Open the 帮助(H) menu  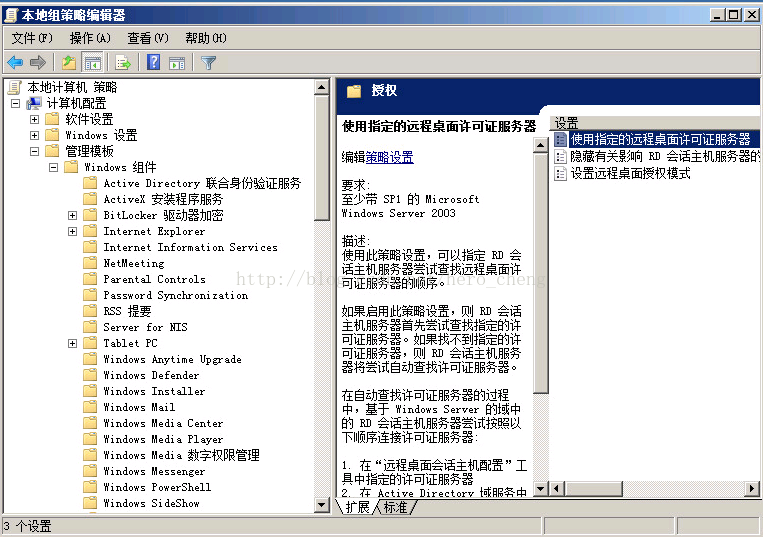tap(206, 38)
